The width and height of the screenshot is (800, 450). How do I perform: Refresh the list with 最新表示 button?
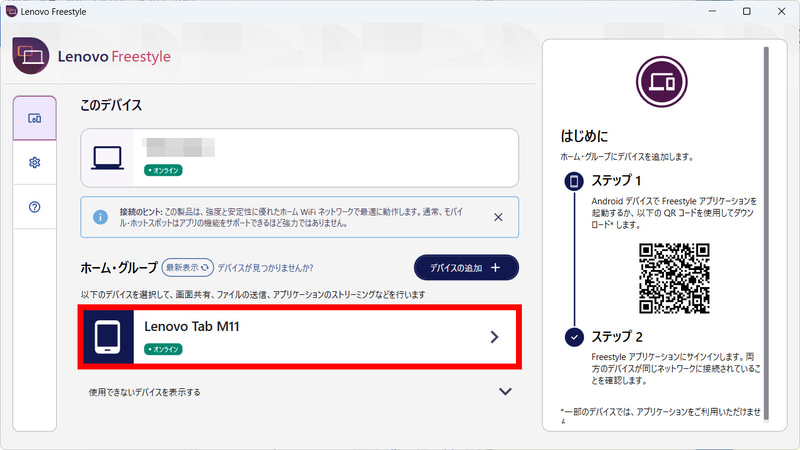pos(188,267)
